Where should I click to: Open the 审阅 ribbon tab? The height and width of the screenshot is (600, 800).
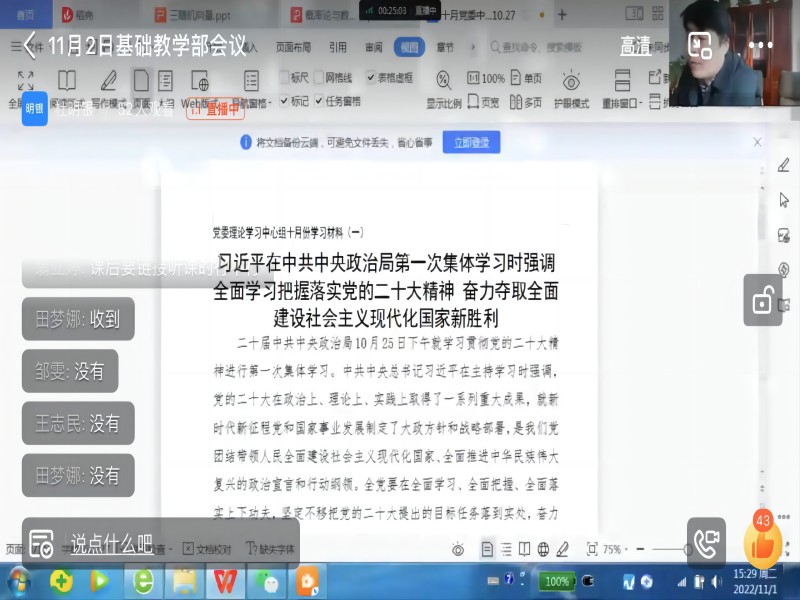coord(373,47)
